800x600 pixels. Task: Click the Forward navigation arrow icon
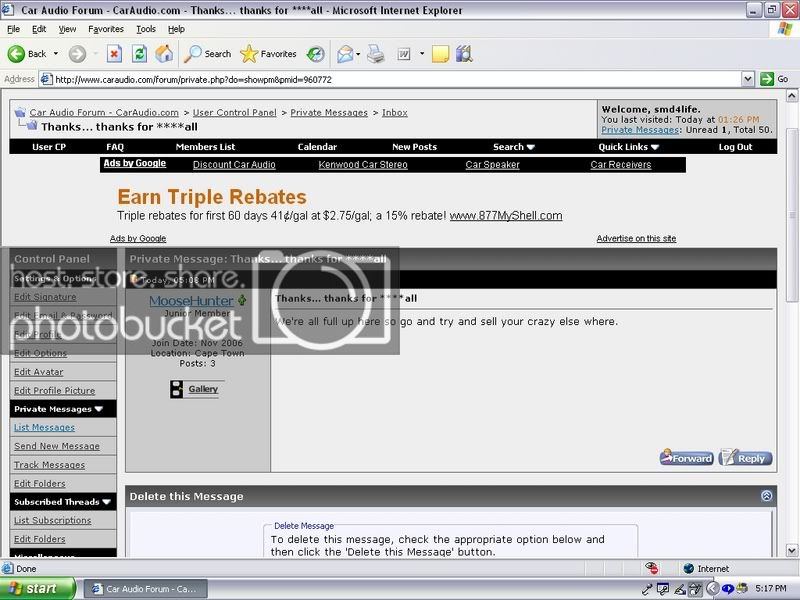(78, 54)
